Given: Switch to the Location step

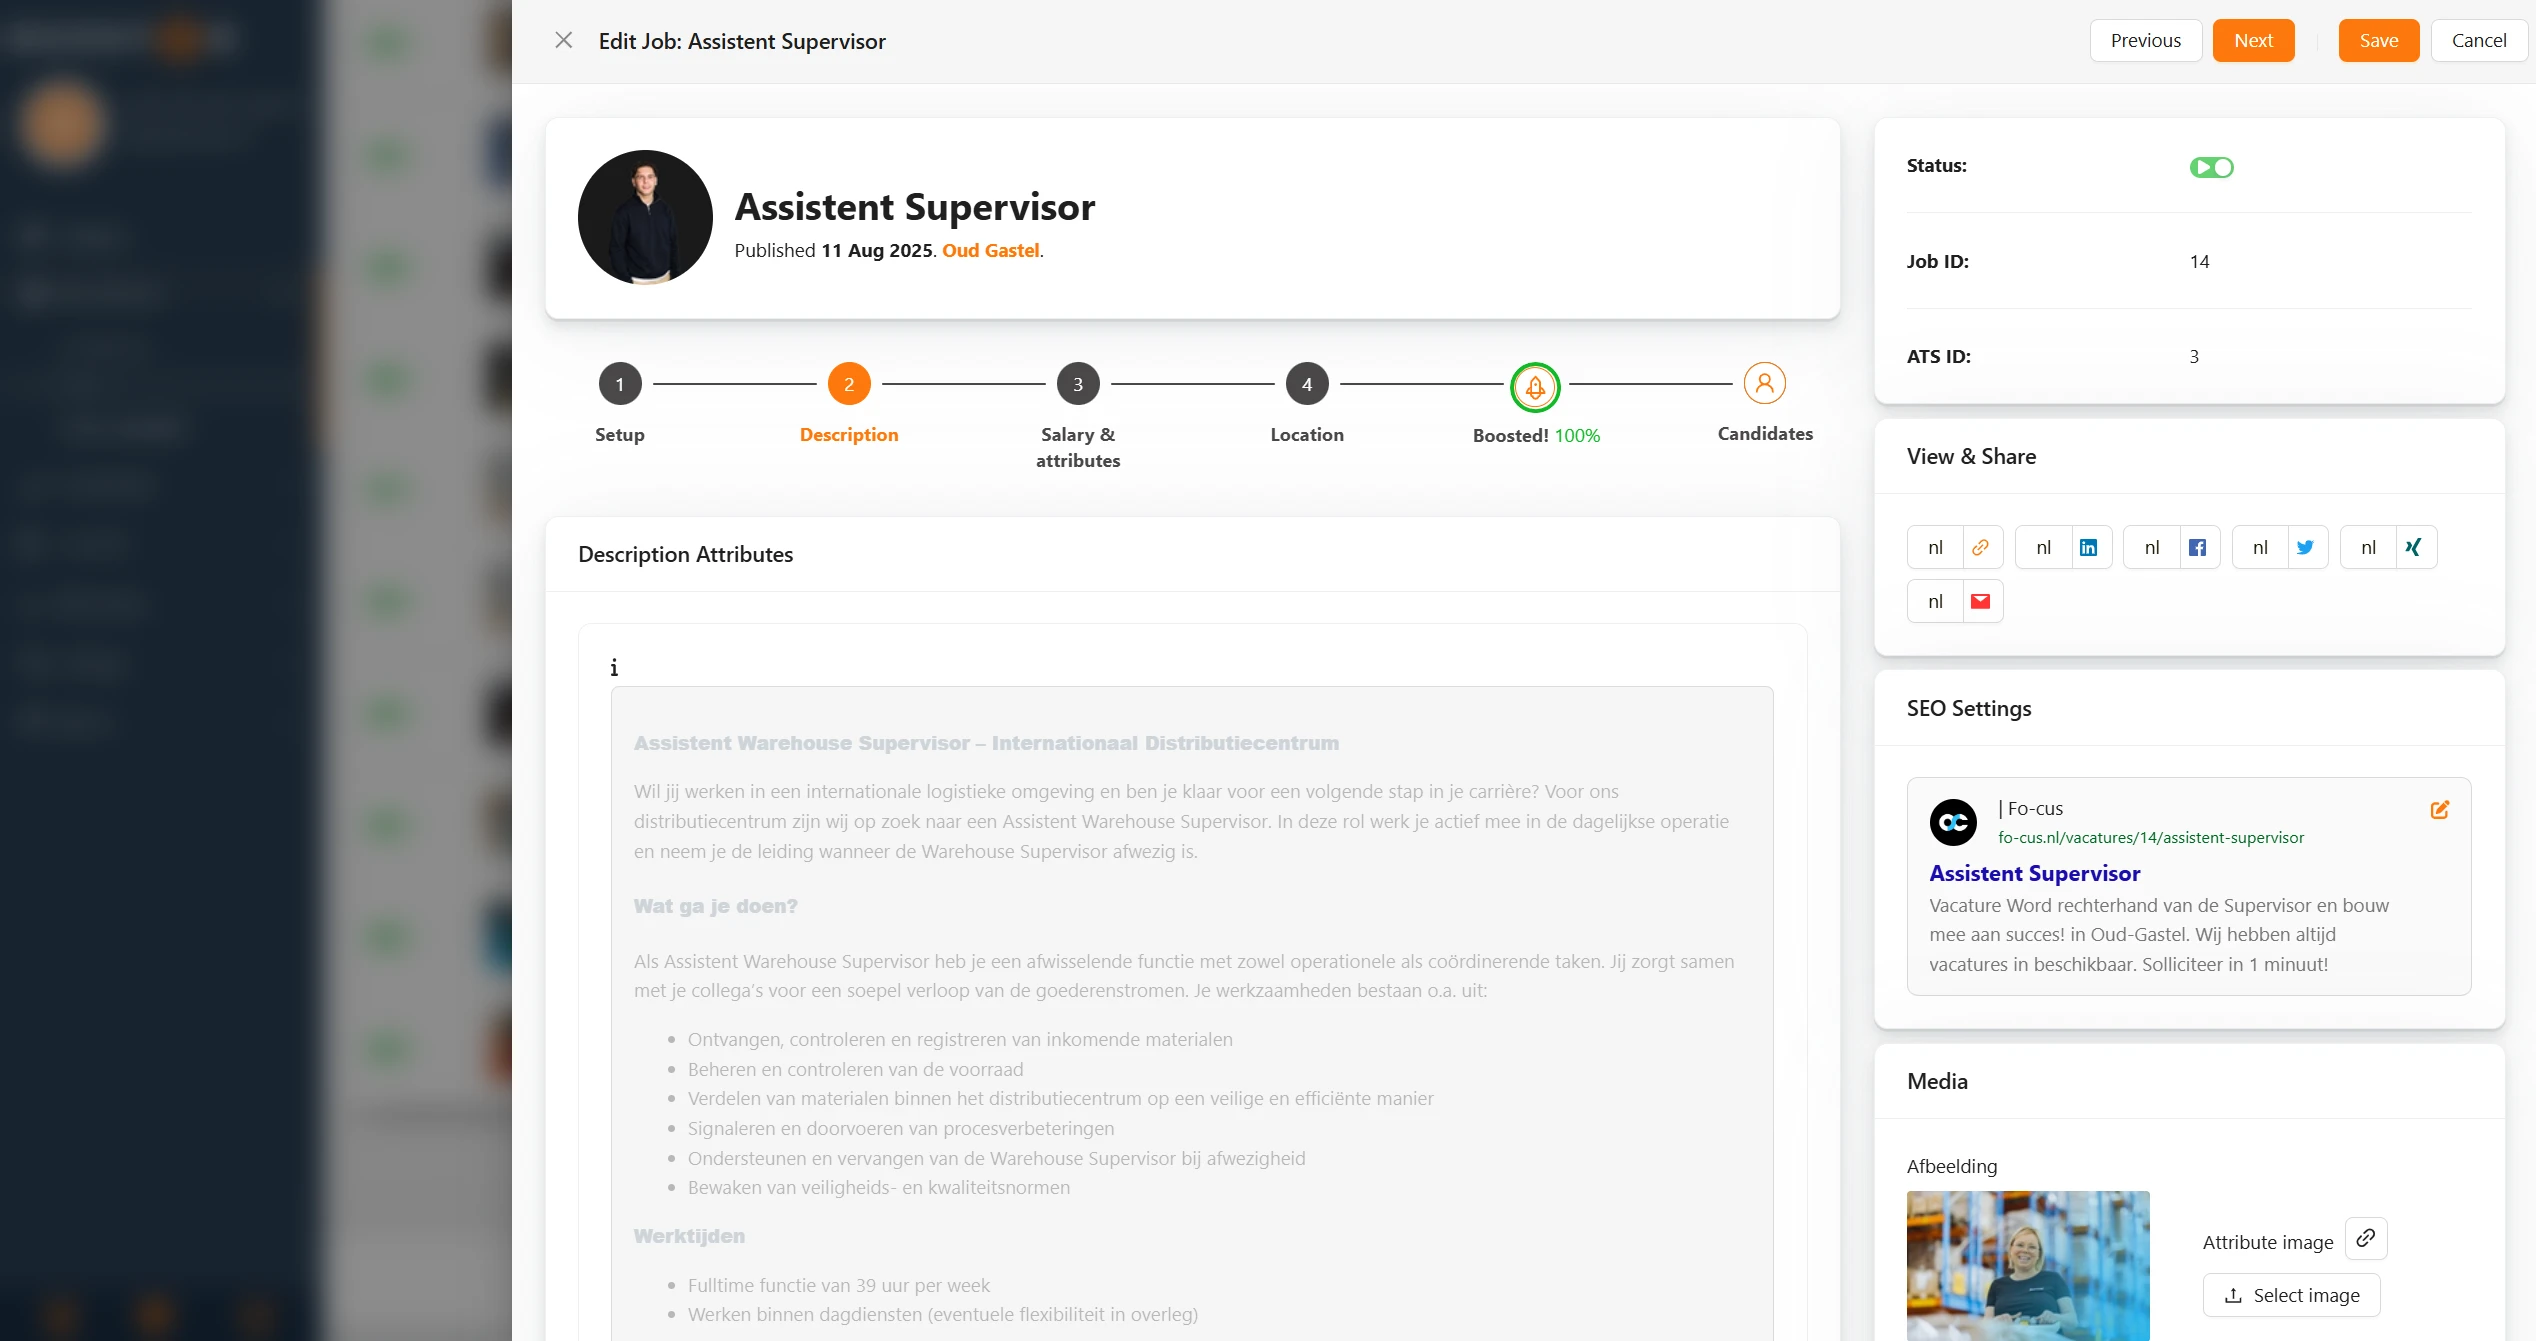Looking at the screenshot, I should pyautogui.click(x=1307, y=384).
